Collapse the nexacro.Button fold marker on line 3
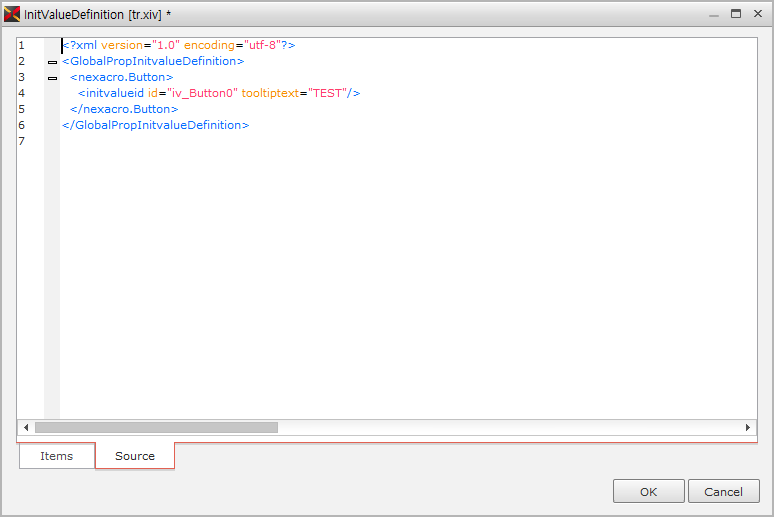Screen dimensions: 774x517 tap(52, 78)
